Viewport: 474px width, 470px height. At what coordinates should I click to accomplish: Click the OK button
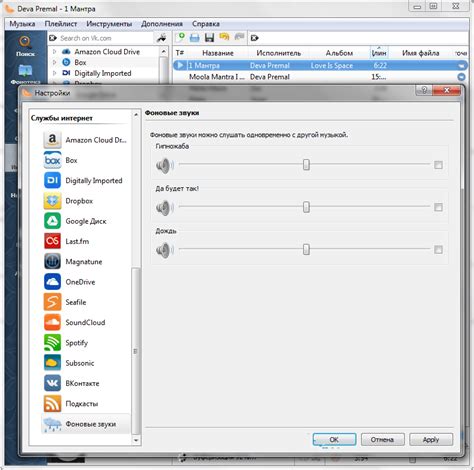(x=334, y=439)
